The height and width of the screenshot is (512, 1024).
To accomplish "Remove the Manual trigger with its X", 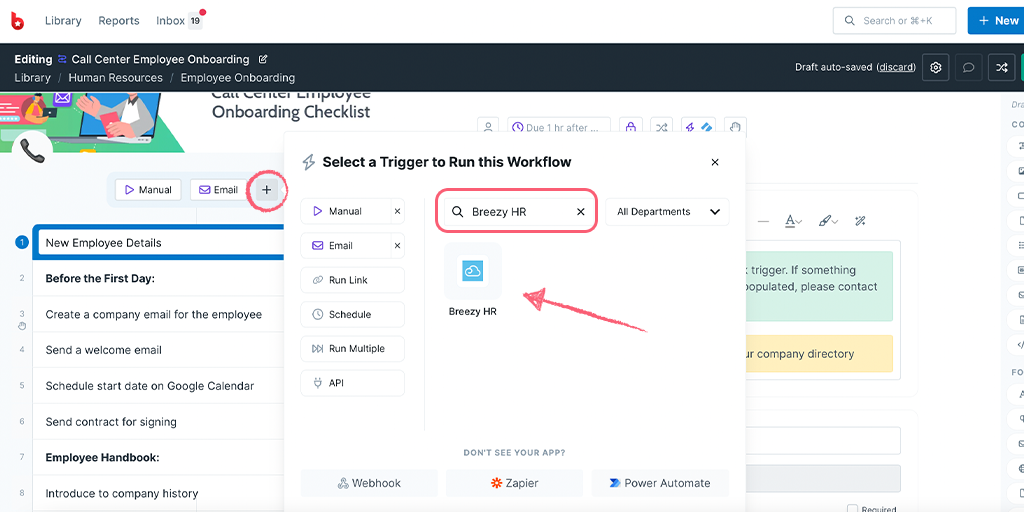I will 397,212.
